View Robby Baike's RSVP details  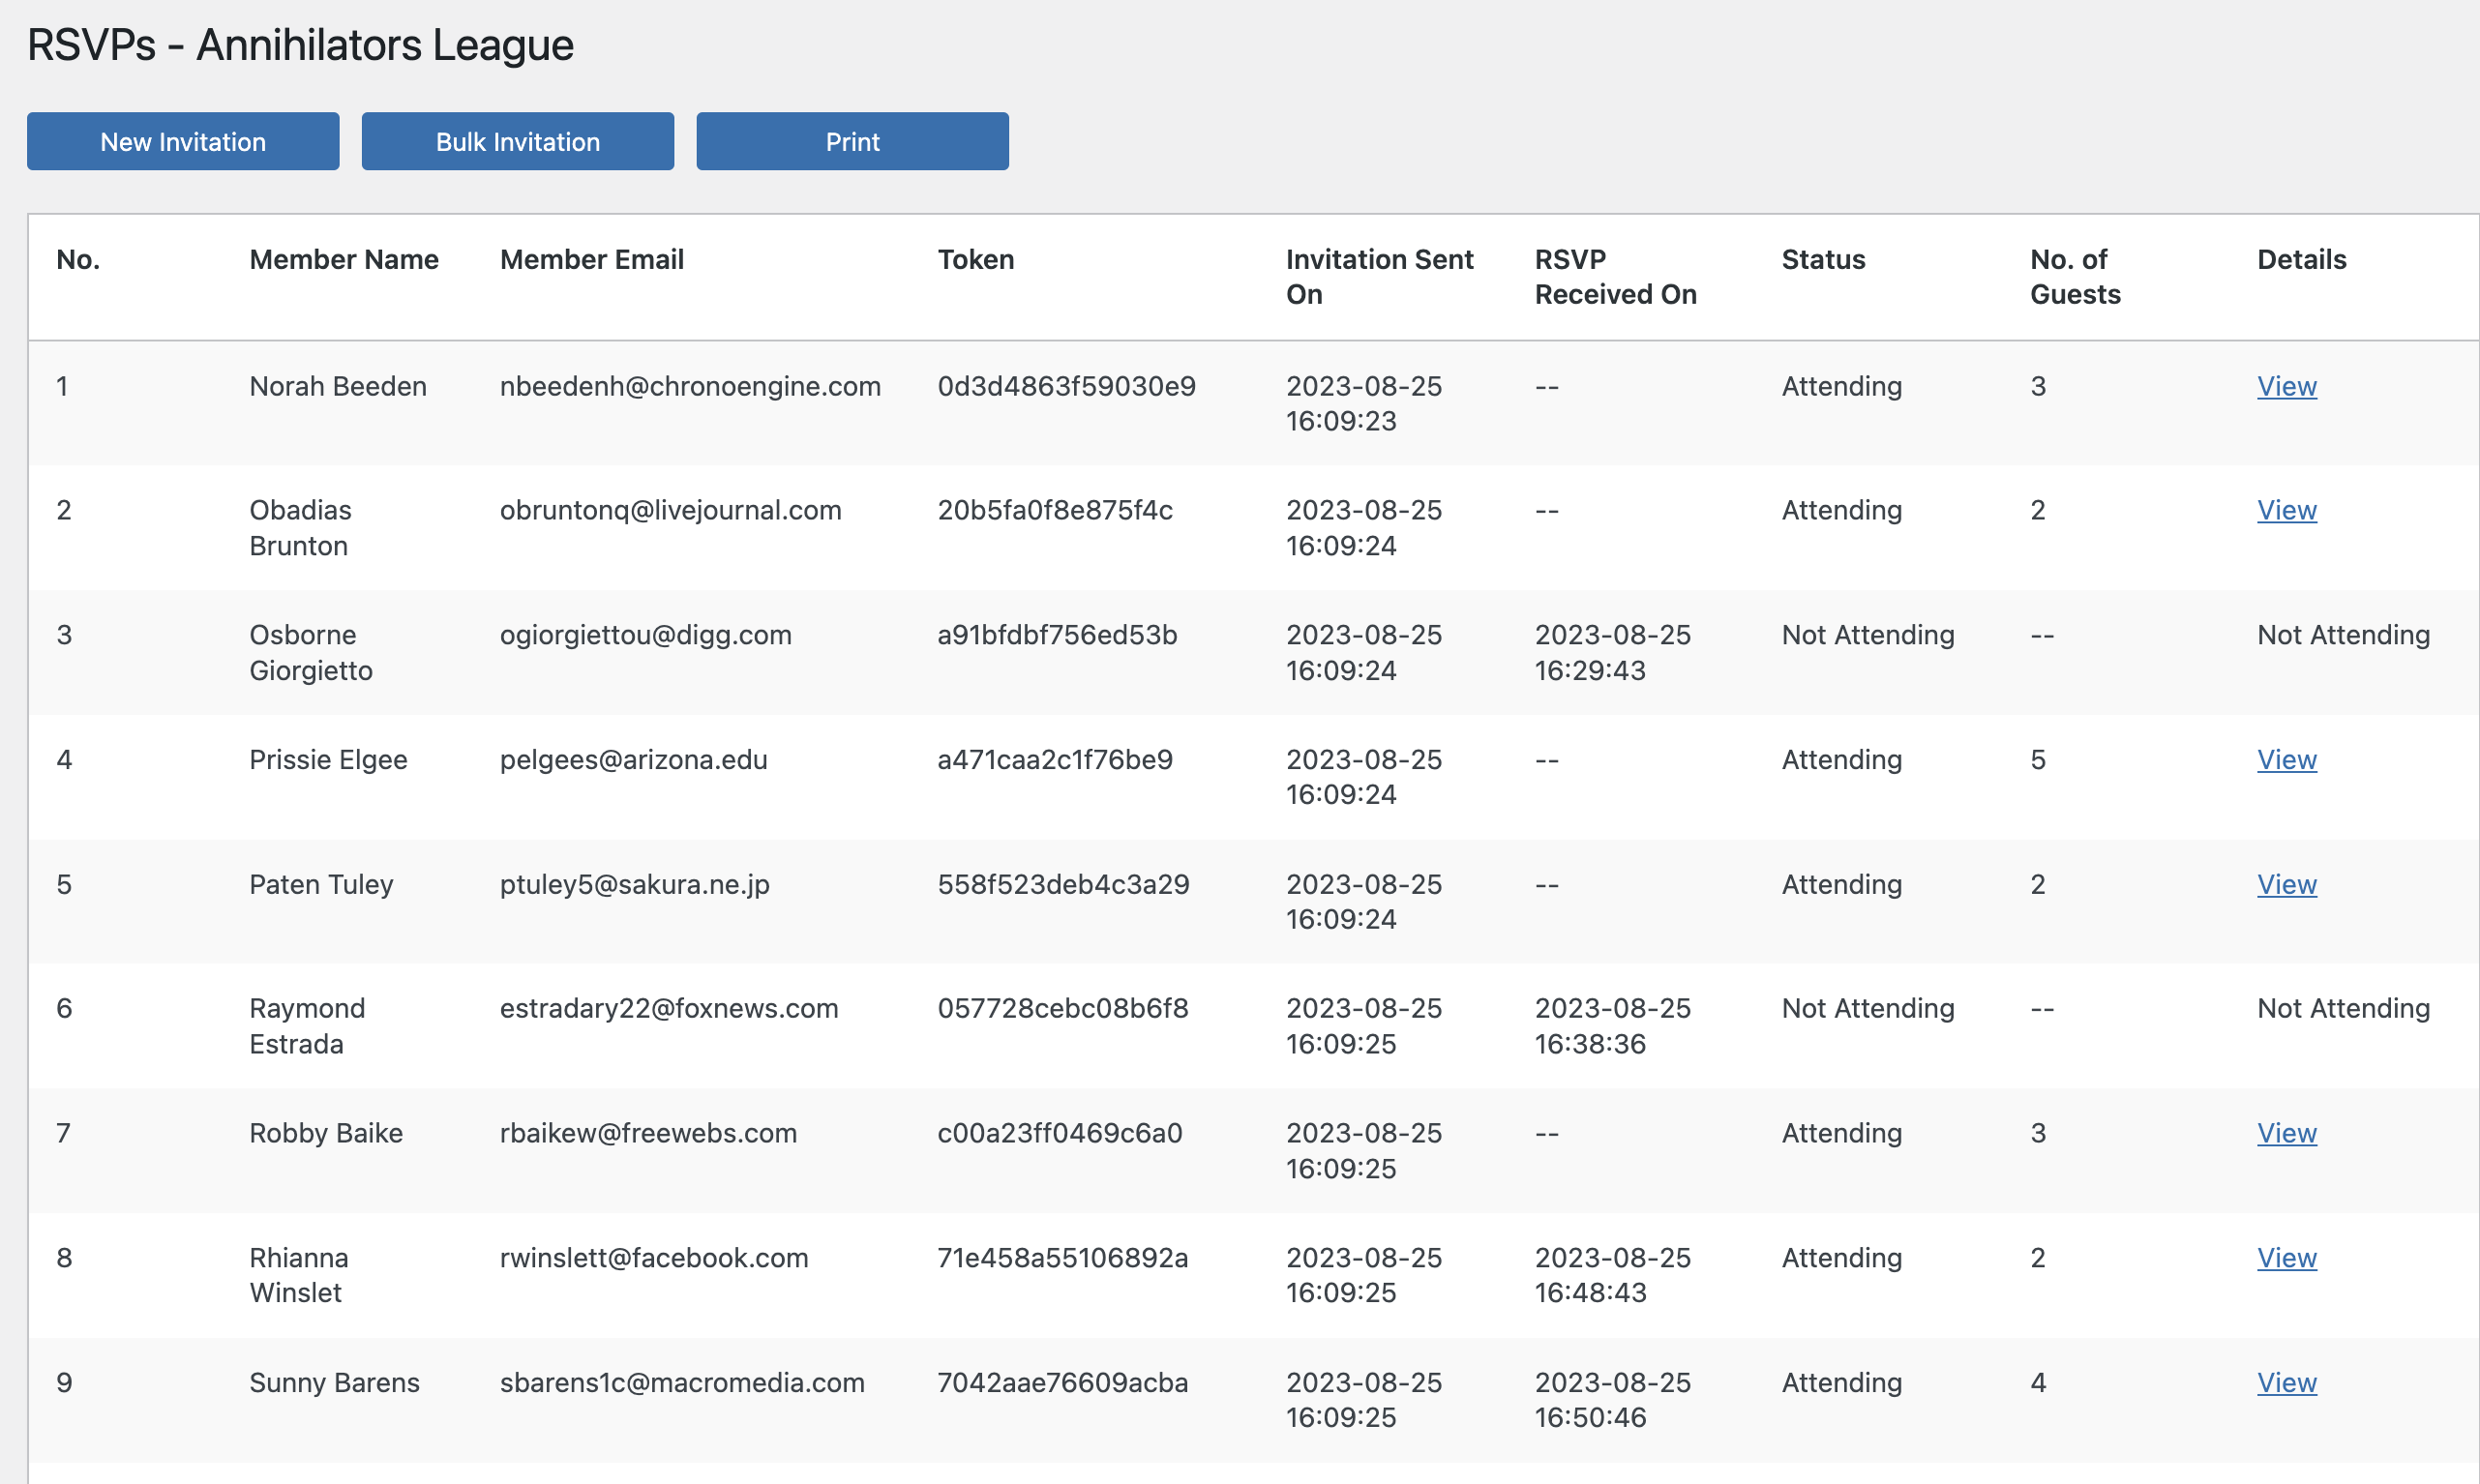(2286, 1133)
